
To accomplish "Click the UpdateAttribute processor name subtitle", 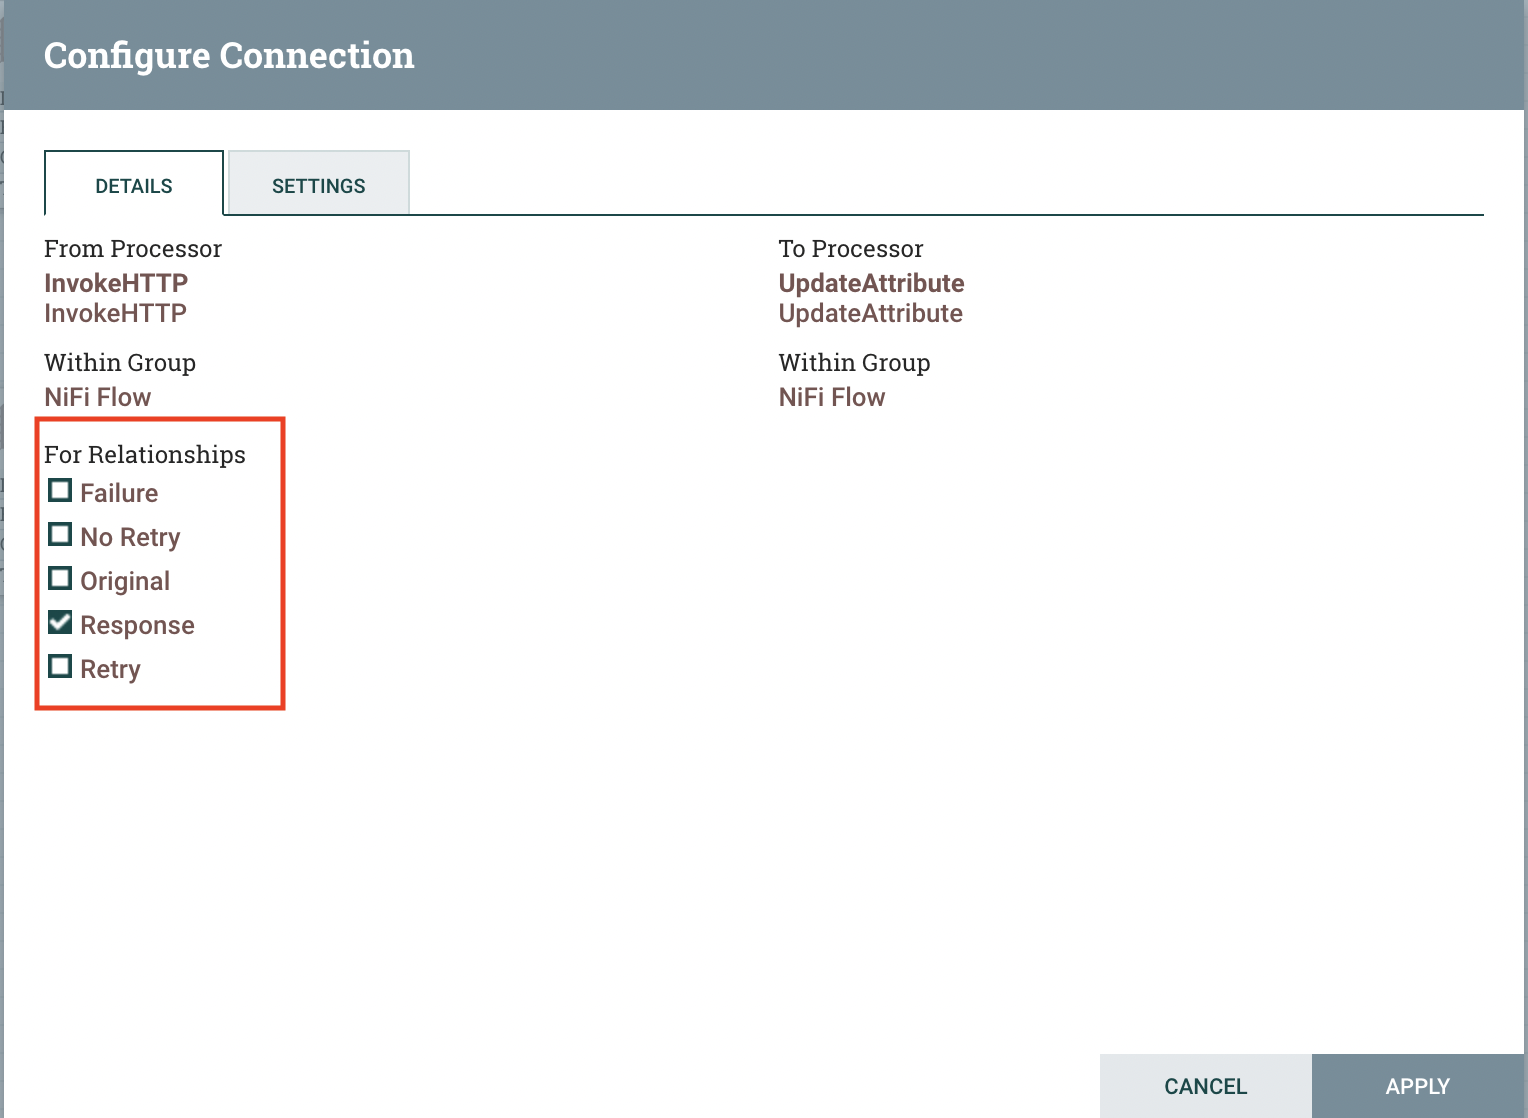I will [x=870, y=313].
